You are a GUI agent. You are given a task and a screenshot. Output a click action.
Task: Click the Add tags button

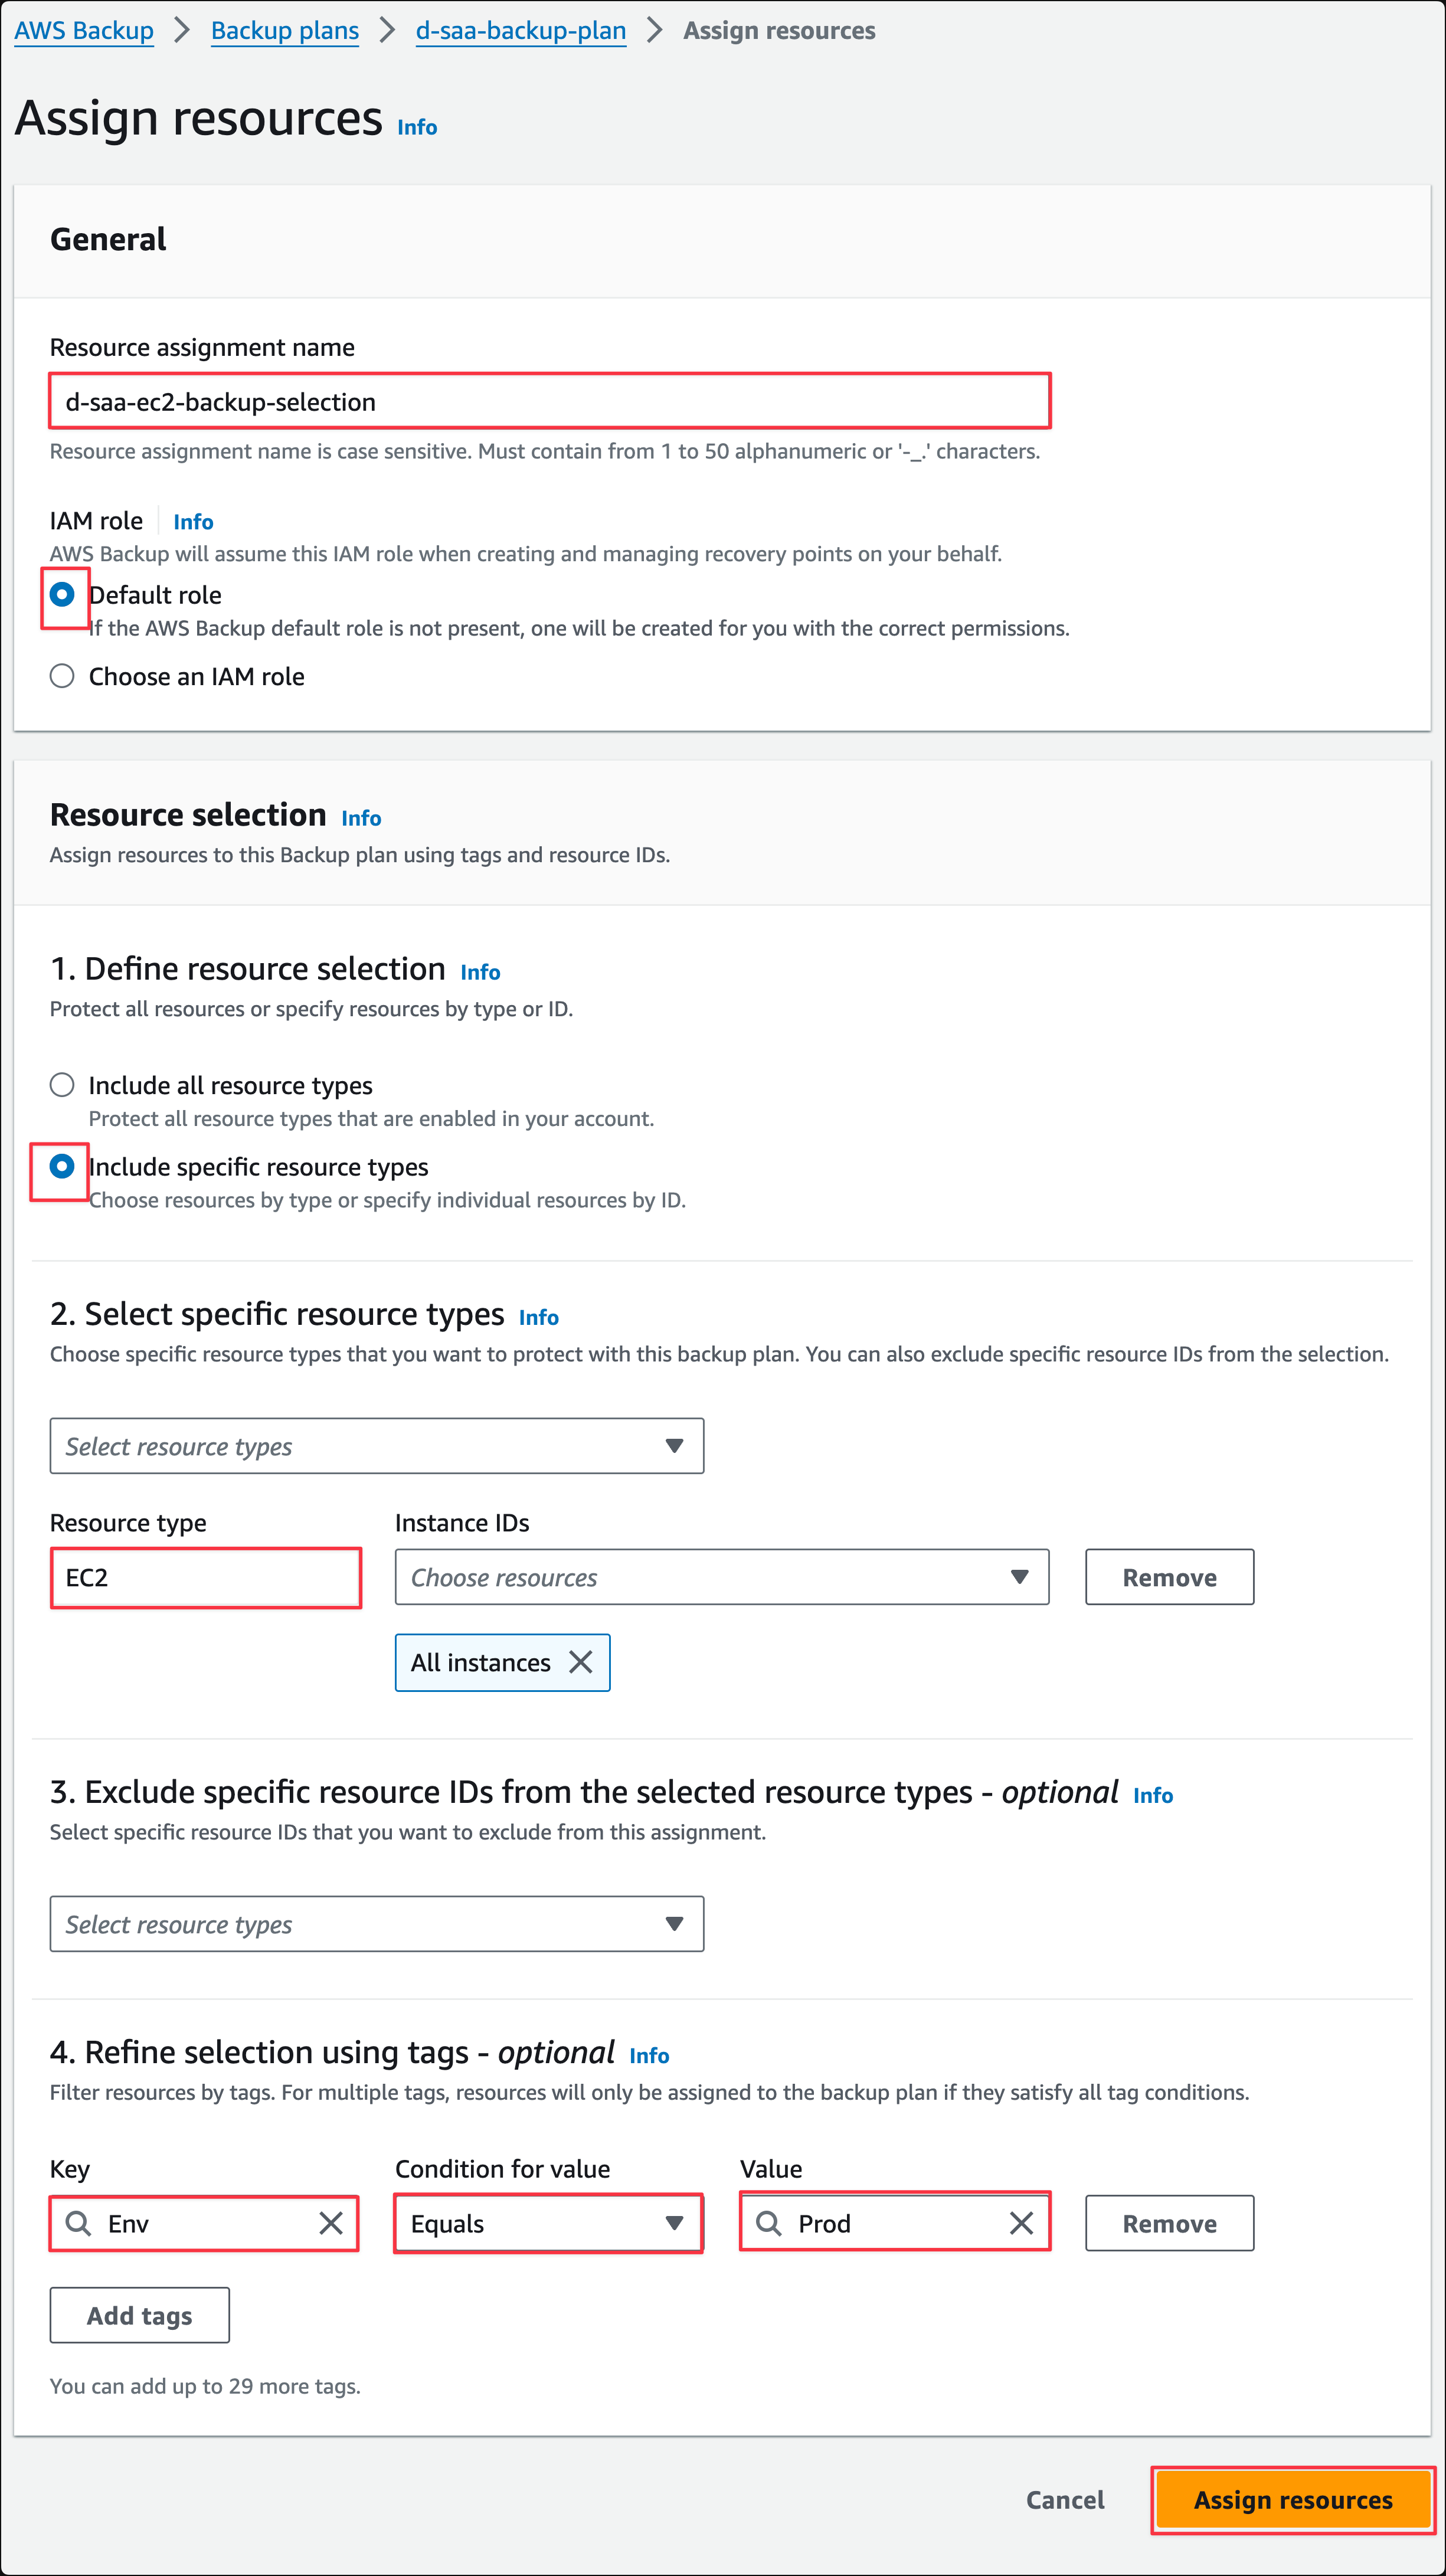[x=140, y=2315]
